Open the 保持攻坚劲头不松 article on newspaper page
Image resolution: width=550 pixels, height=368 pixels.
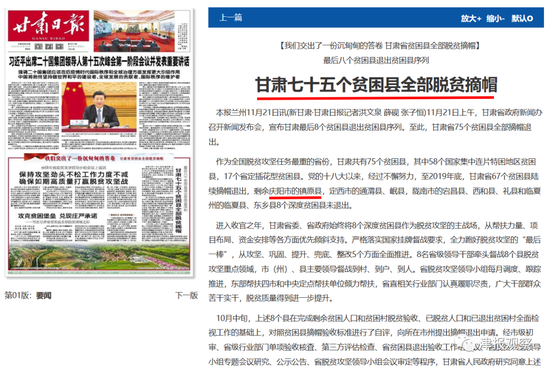click(74, 178)
